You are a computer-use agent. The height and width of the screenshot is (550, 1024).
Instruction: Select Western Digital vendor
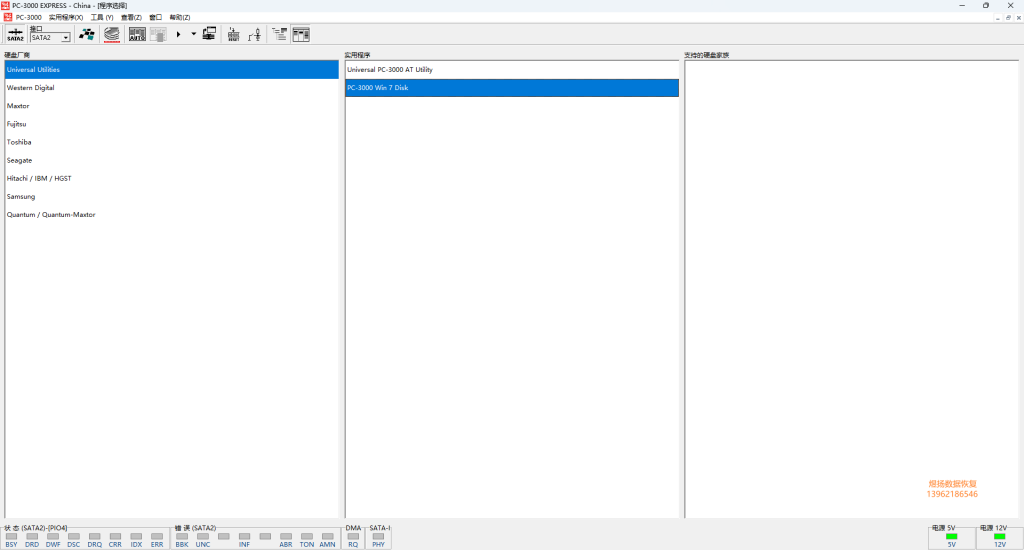click(172, 88)
